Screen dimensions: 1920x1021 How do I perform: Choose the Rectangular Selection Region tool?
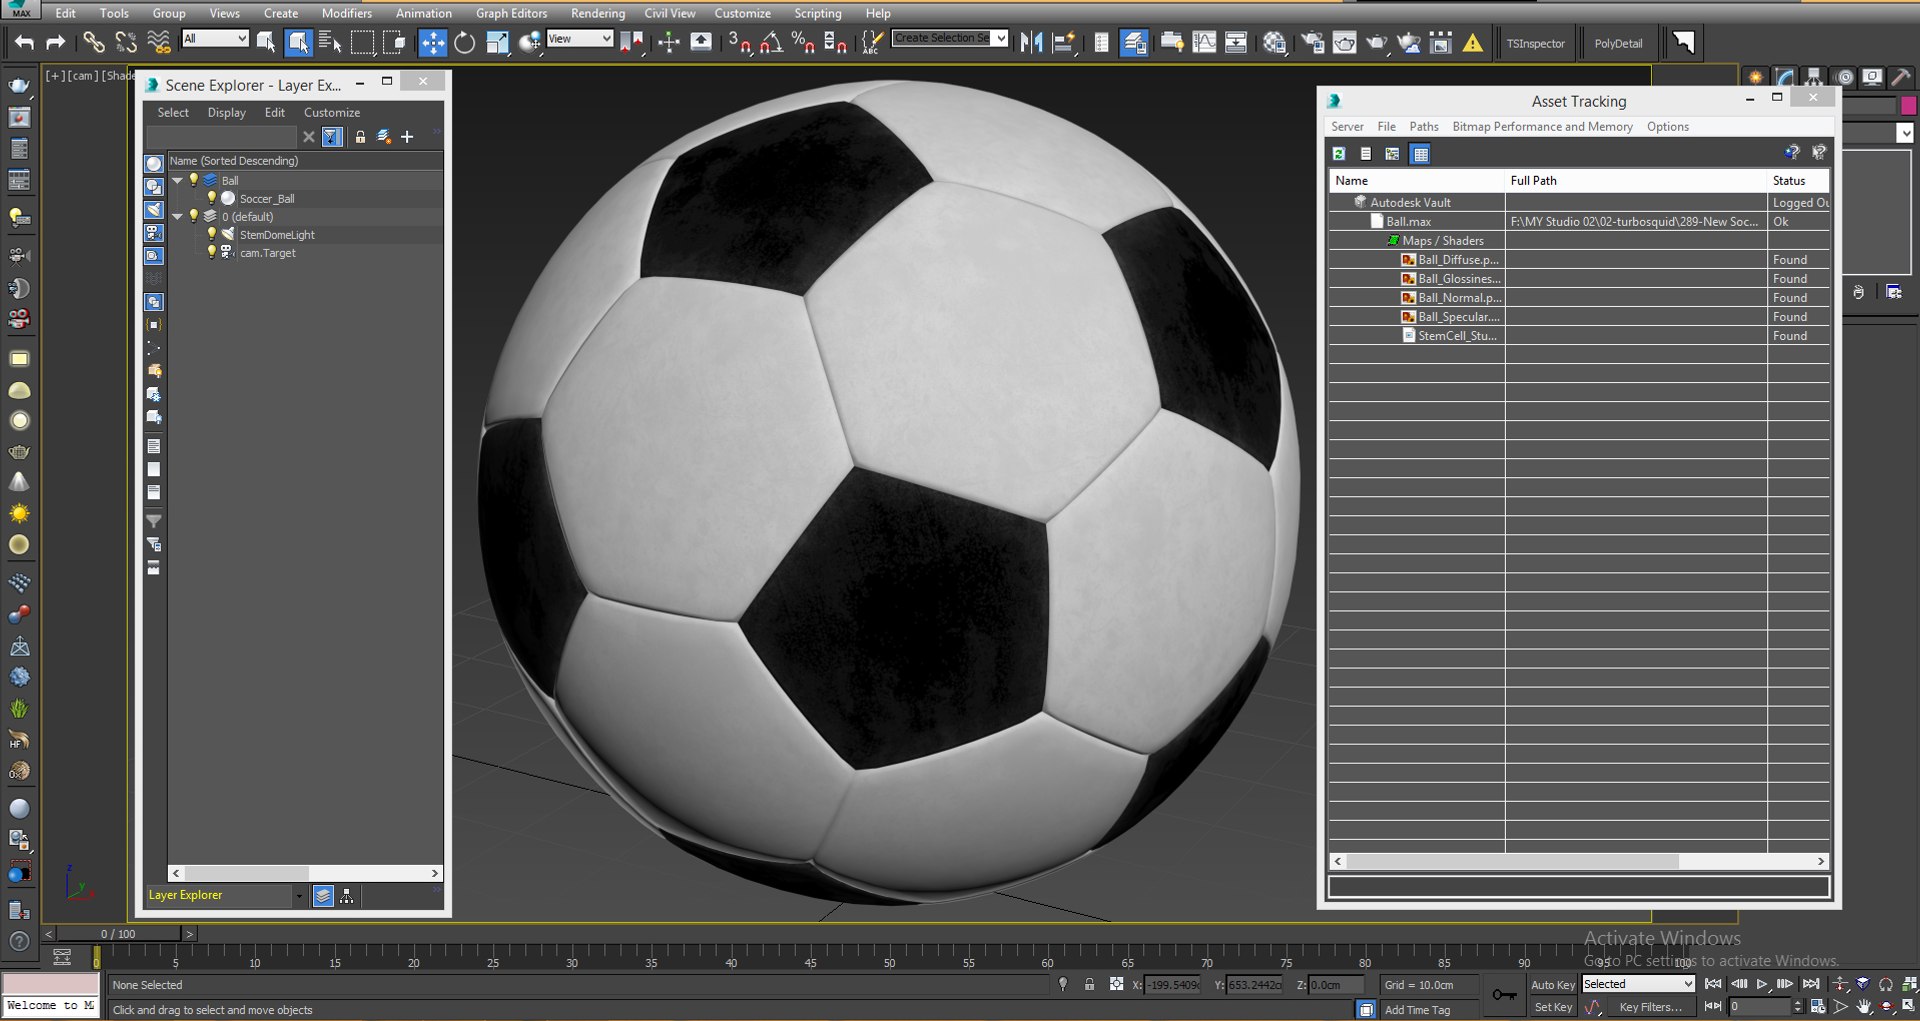[362, 42]
